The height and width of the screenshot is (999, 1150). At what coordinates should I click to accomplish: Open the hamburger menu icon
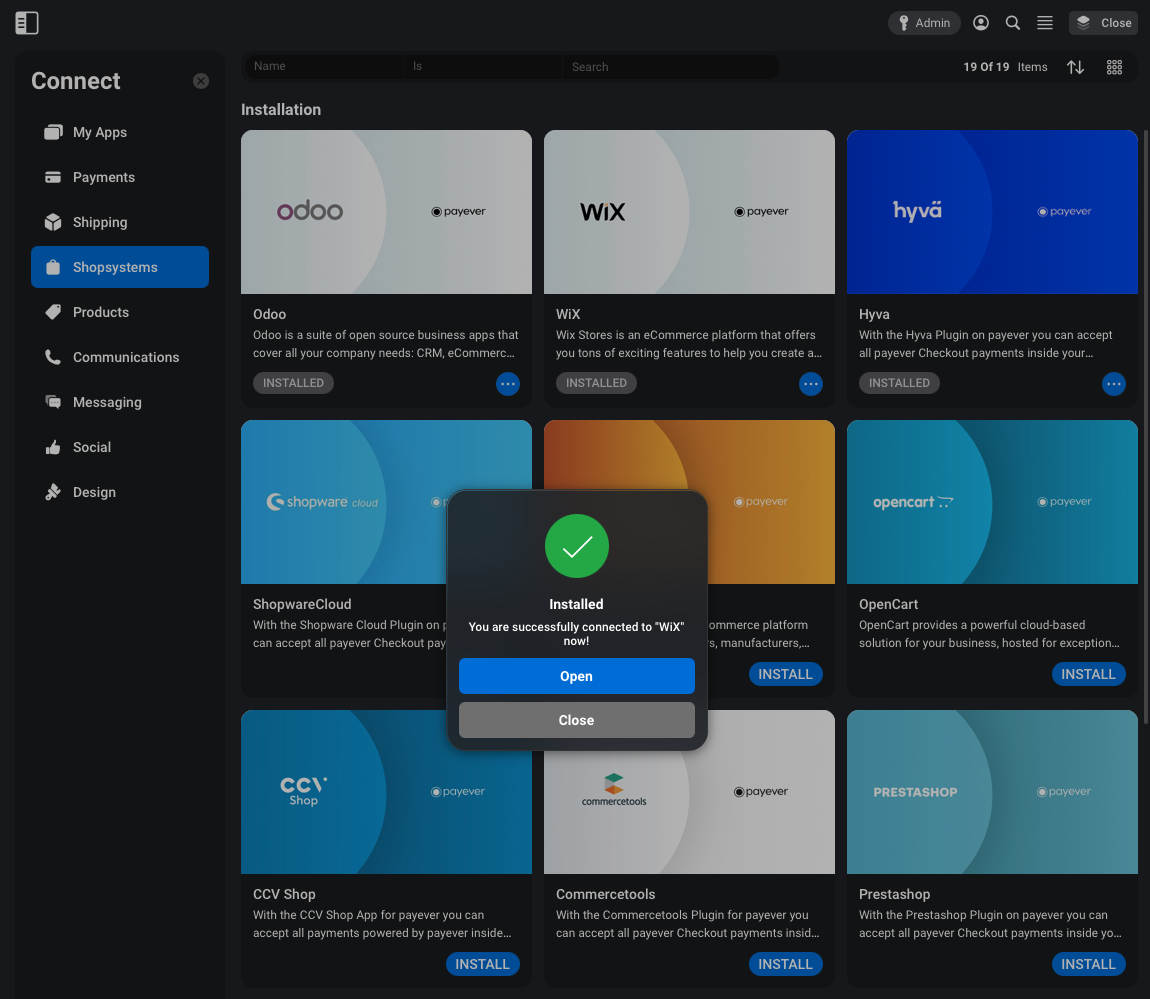[x=1045, y=23]
